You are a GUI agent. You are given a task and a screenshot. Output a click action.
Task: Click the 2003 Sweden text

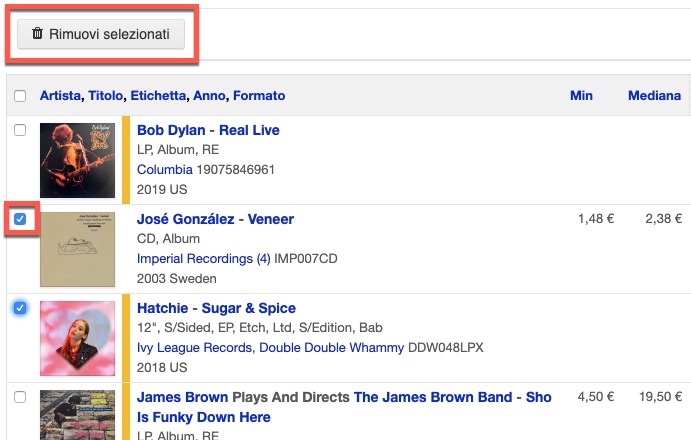[x=177, y=279]
